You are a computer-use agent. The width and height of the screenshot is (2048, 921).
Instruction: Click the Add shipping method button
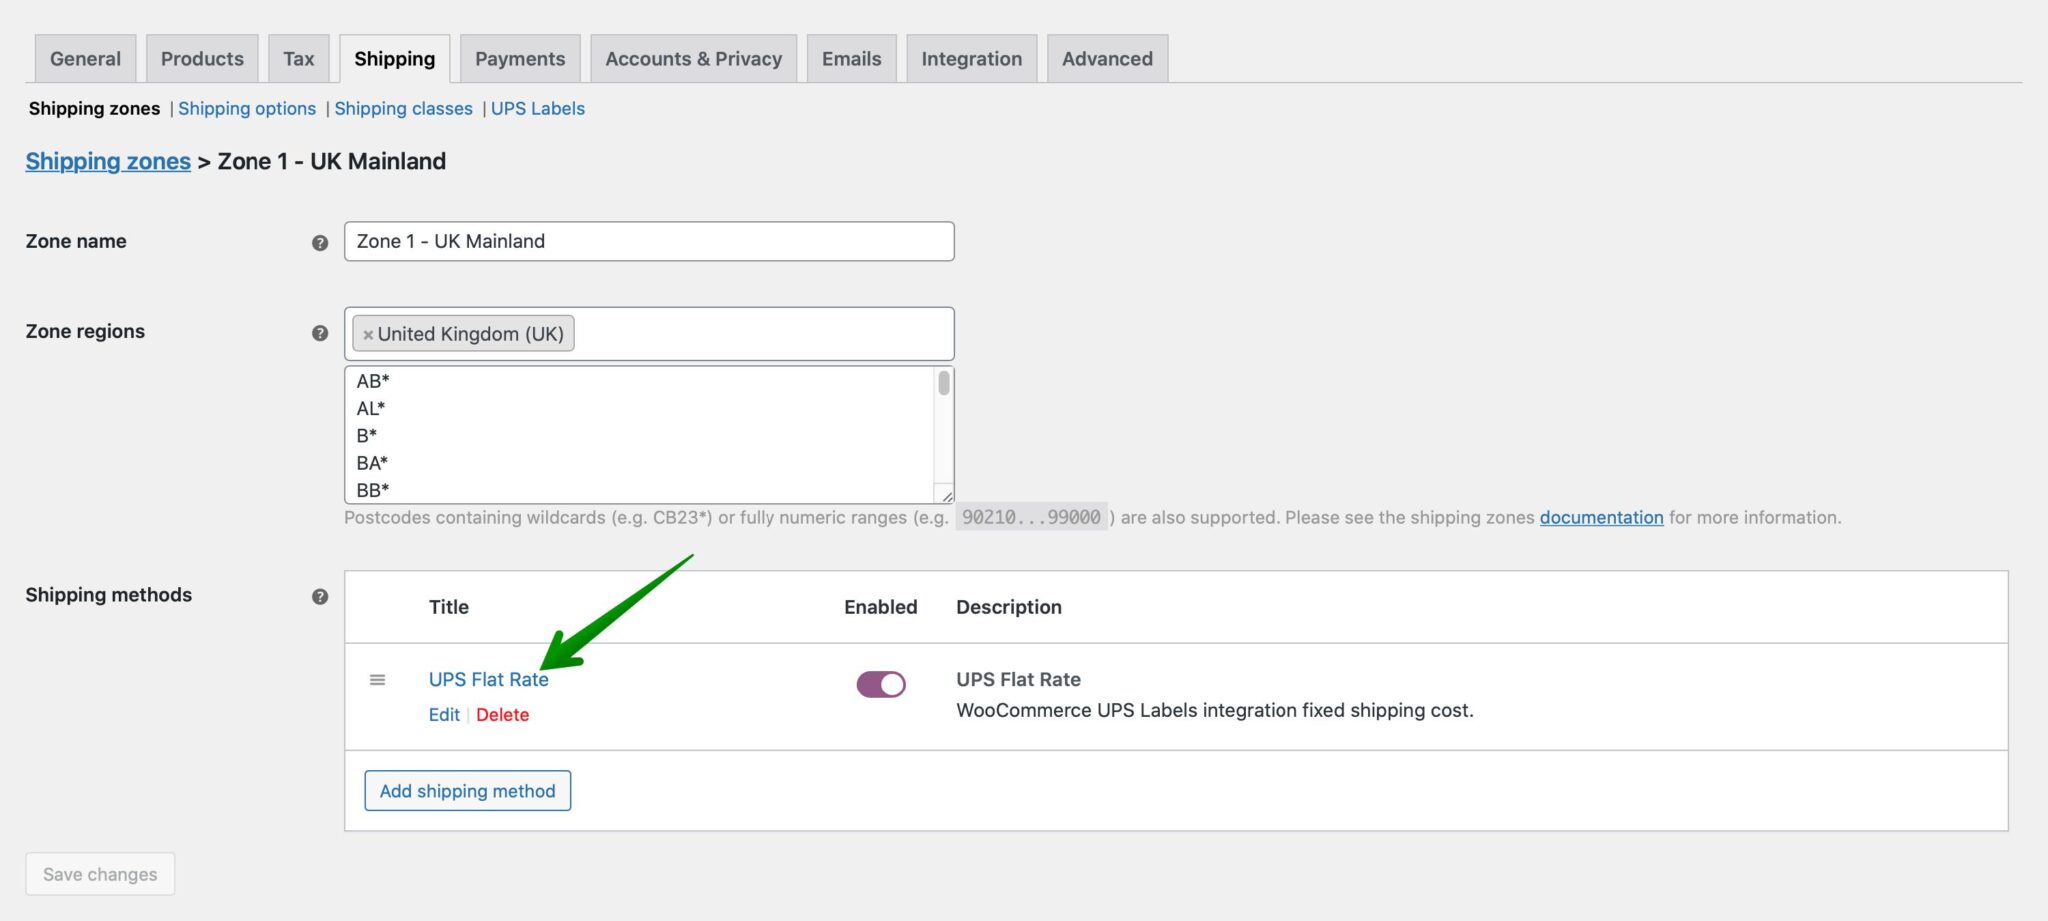pyautogui.click(x=467, y=791)
